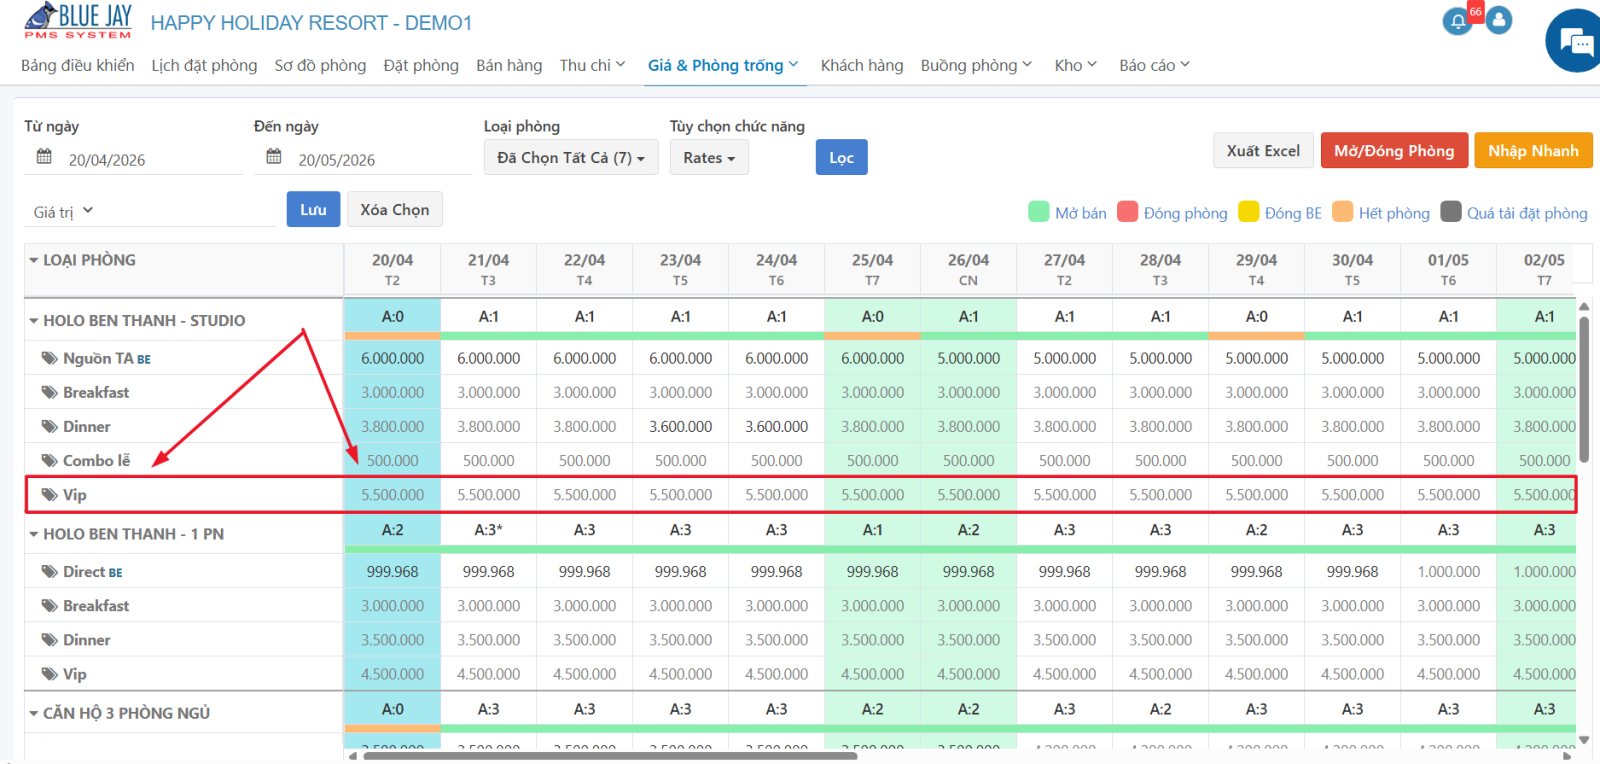Click the calendar icon beside Từ ngày
Viewport: 1600px width, 764px height.
[44, 157]
